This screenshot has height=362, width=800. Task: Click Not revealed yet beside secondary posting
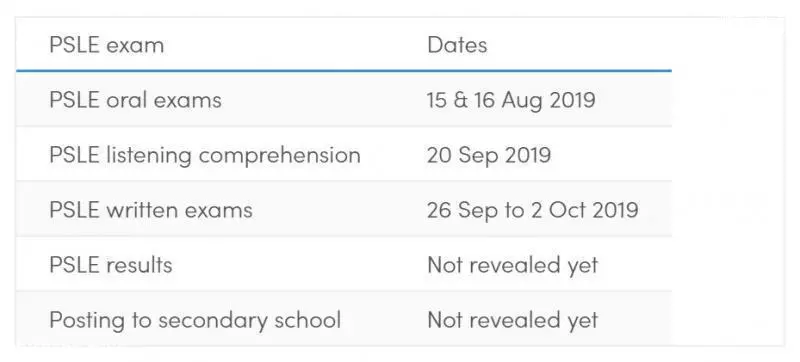pyautogui.click(x=513, y=320)
